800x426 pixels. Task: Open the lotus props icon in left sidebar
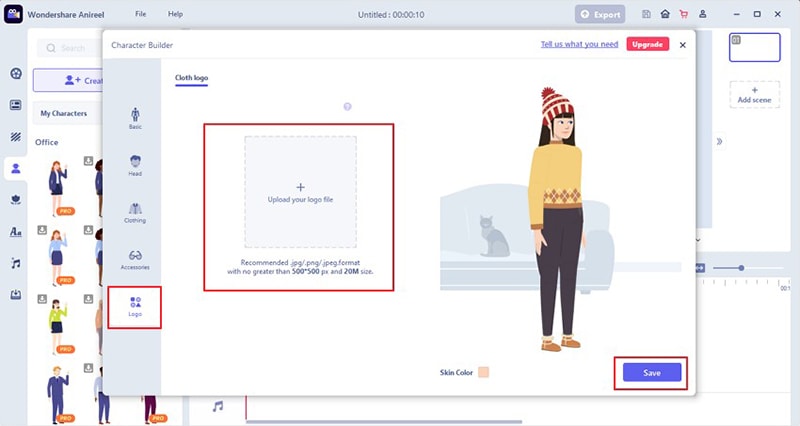[x=16, y=200]
